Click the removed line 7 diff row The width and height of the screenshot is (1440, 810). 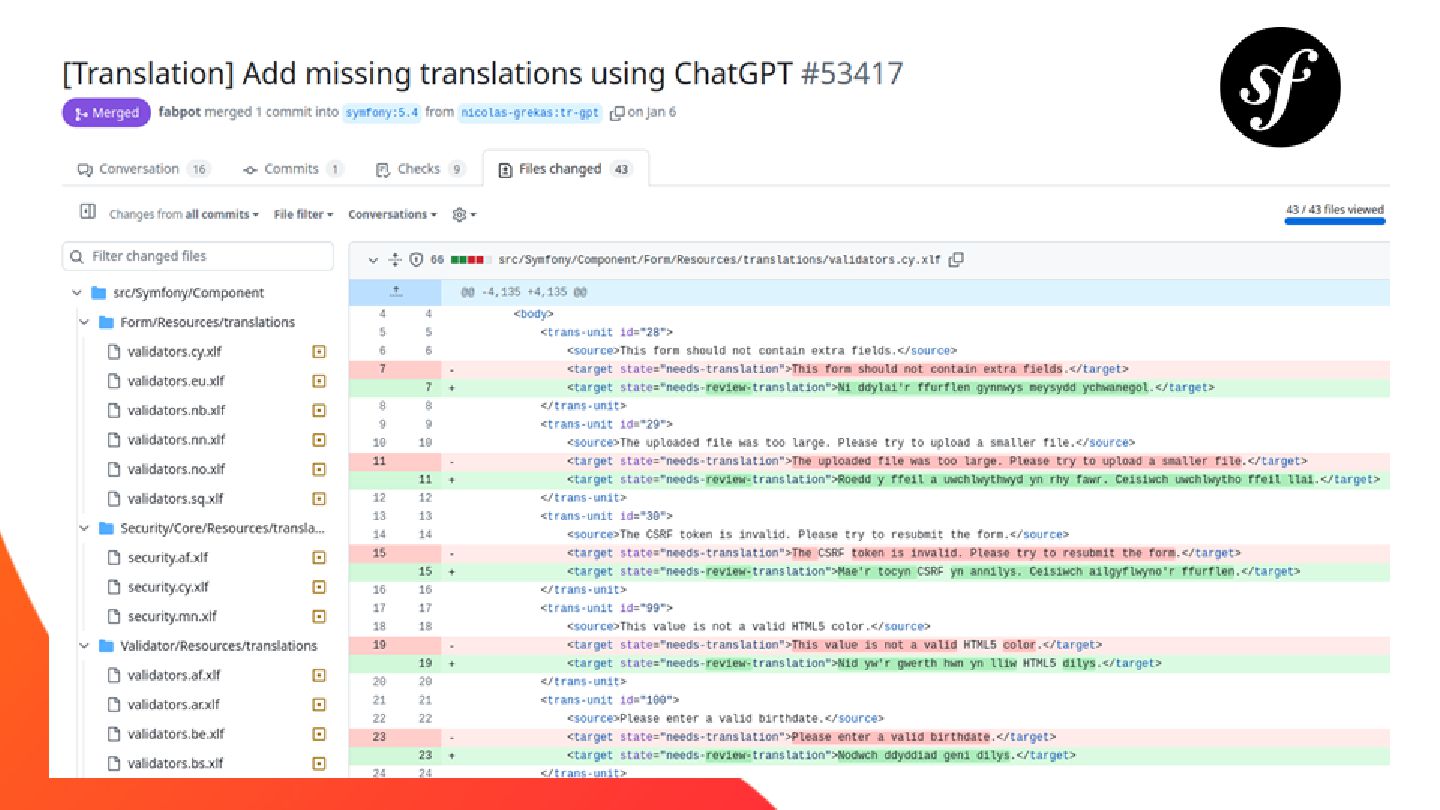tap(869, 369)
